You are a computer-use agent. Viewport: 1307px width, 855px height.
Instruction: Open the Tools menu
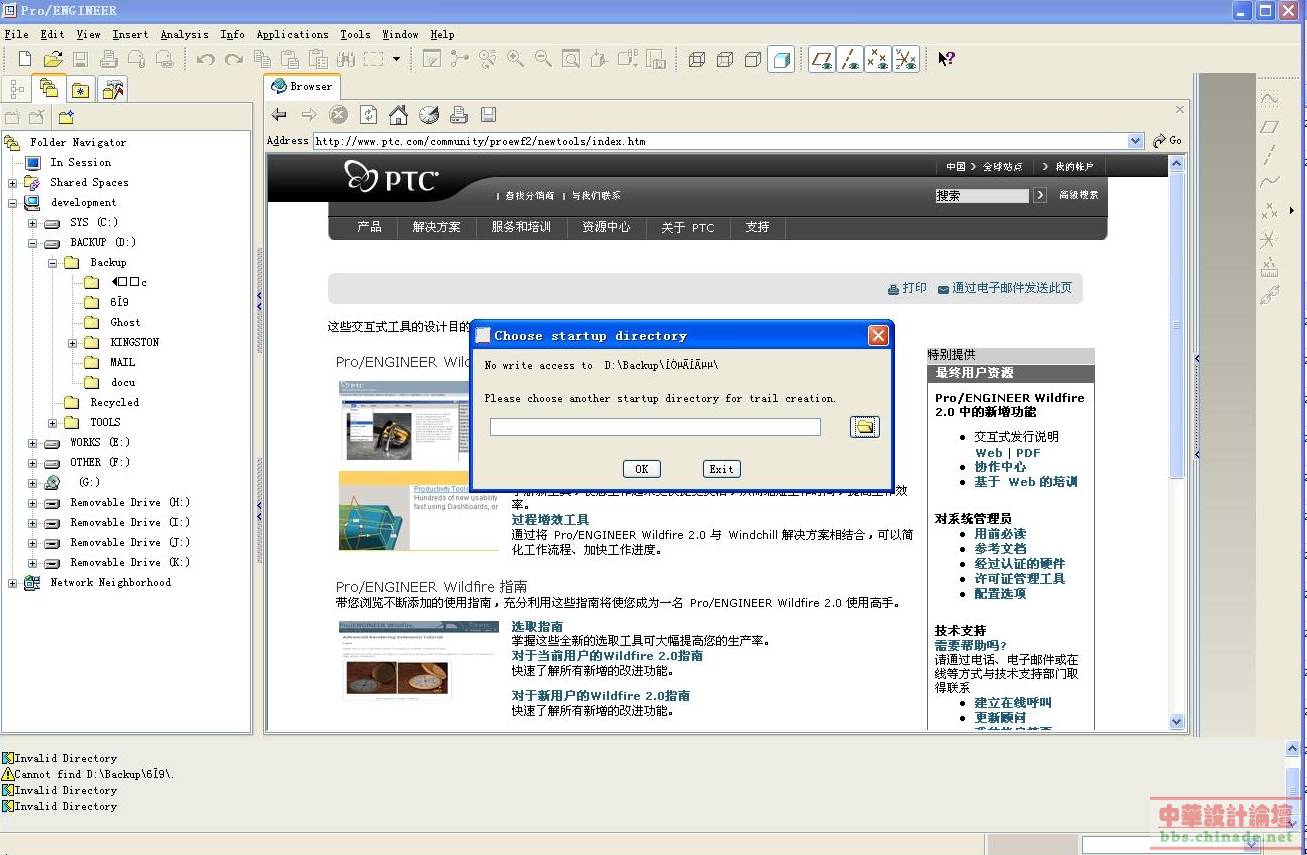point(355,34)
